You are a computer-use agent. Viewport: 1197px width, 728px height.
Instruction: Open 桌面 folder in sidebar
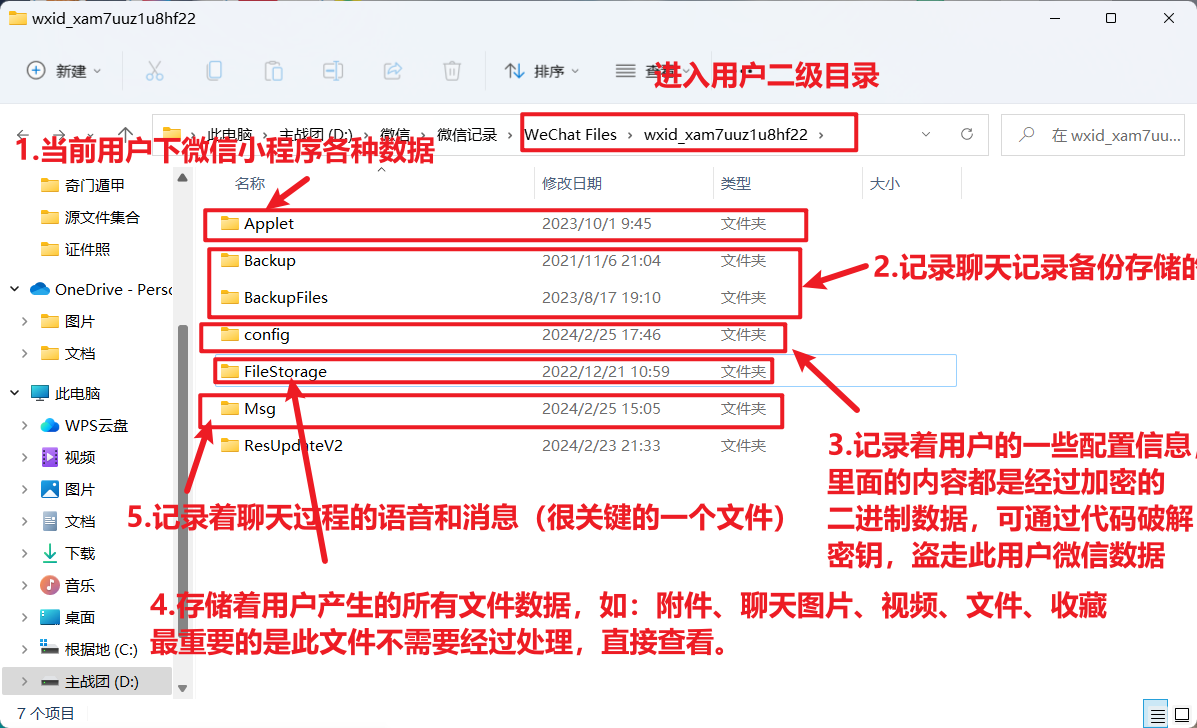(x=79, y=617)
